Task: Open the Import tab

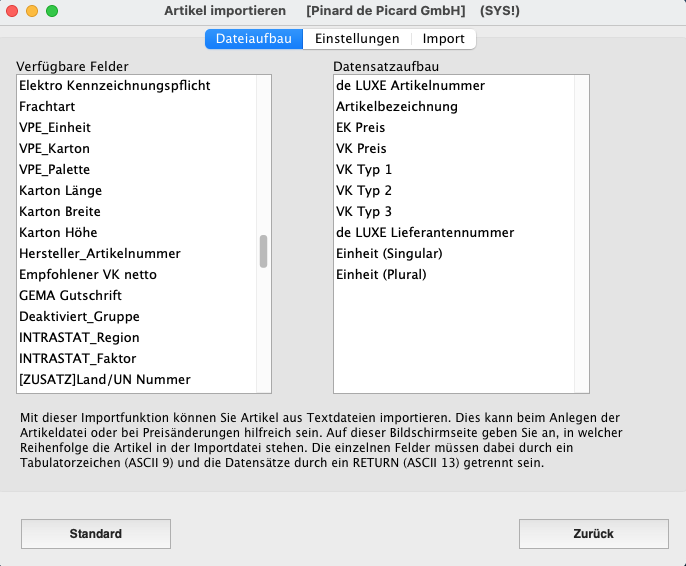Action: click(443, 39)
